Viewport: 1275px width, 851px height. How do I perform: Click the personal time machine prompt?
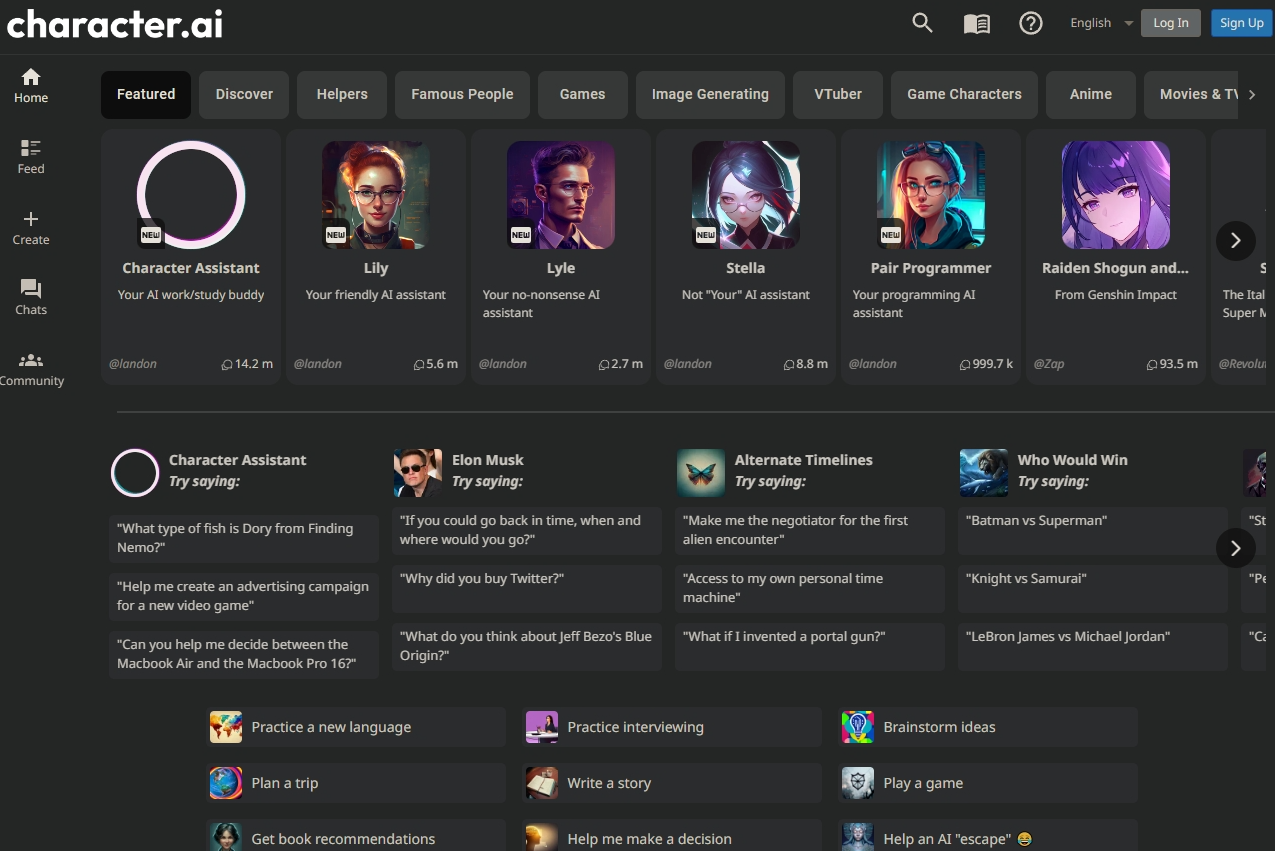[810, 588]
